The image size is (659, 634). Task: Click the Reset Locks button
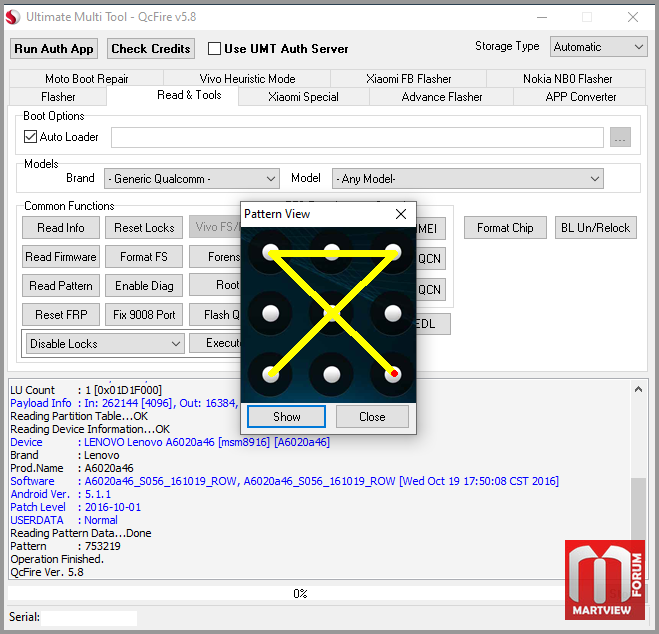(144, 228)
